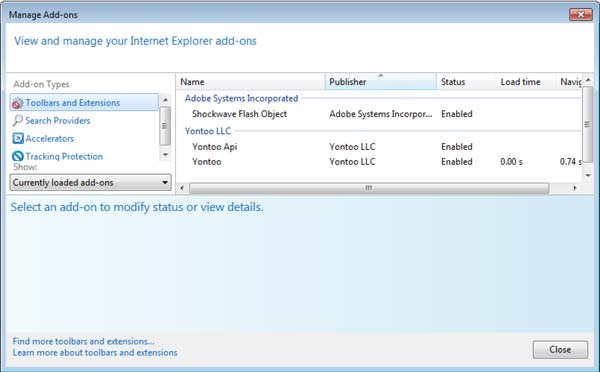Click the 0.00 s load time value
600x372 pixels.
(x=511, y=162)
